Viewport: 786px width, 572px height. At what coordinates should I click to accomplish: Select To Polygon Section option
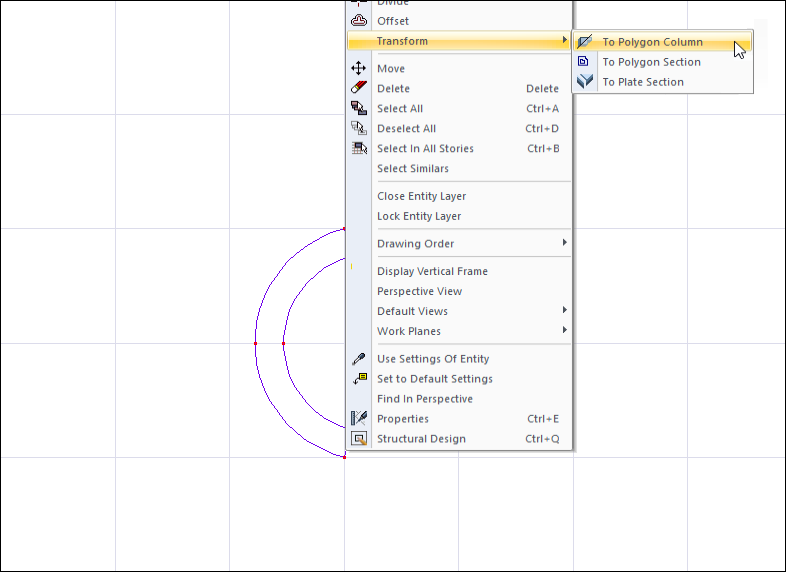(x=662, y=62)
